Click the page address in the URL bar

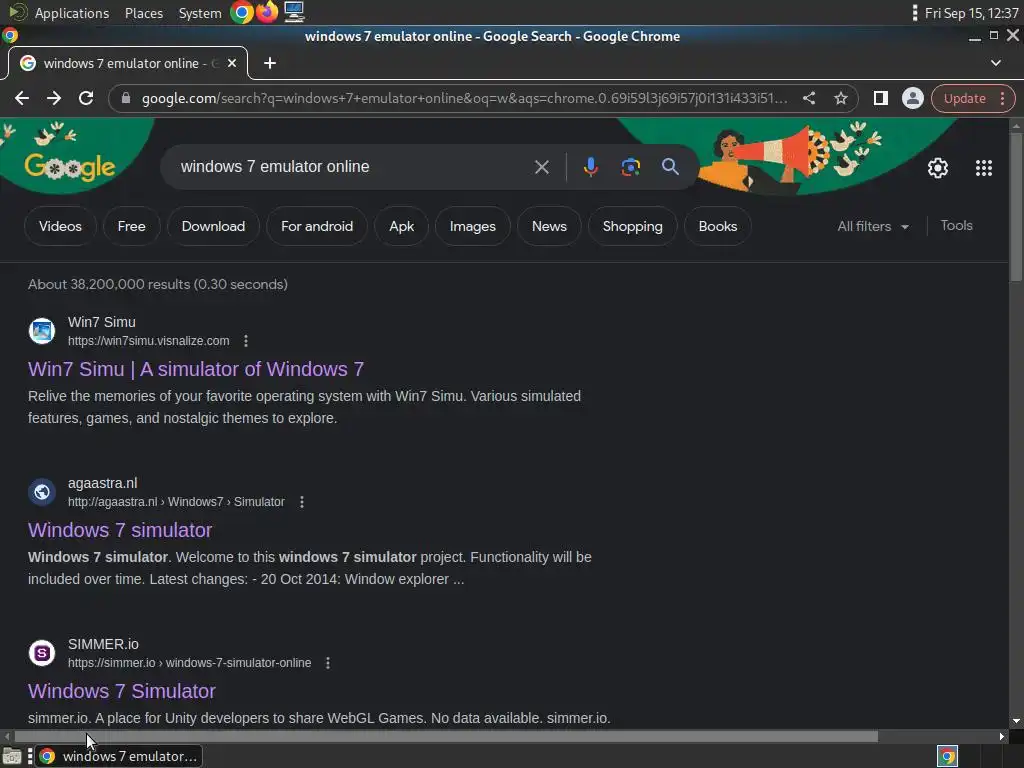click(464, 98)
